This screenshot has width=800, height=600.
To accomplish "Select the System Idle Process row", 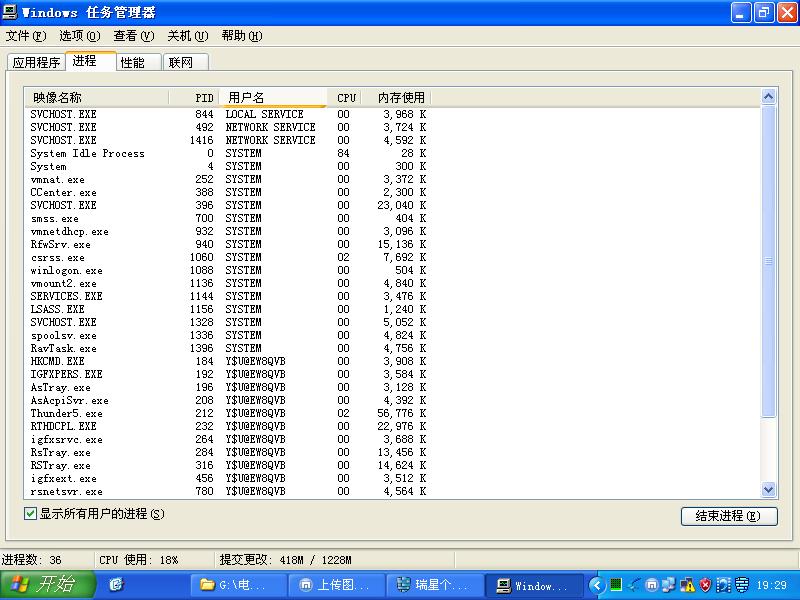I will pos(229,153).
